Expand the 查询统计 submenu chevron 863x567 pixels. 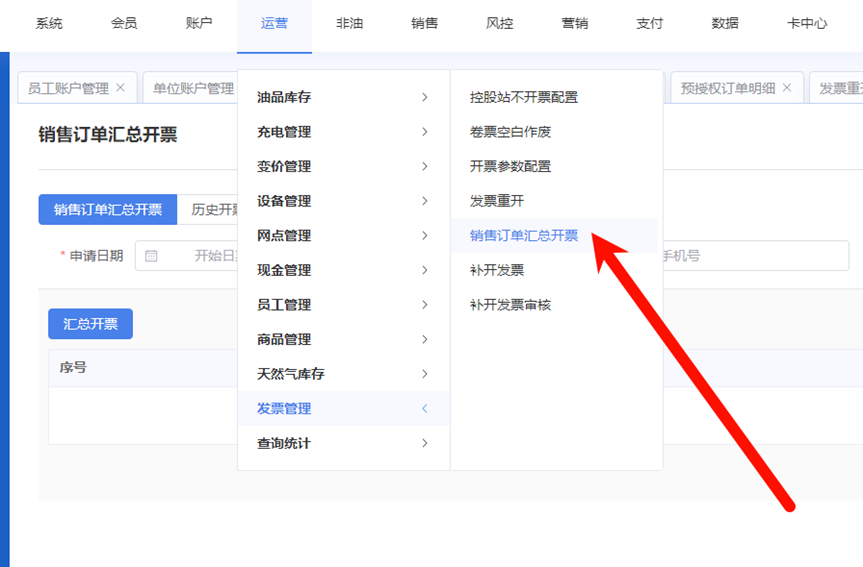coord(425,443)
